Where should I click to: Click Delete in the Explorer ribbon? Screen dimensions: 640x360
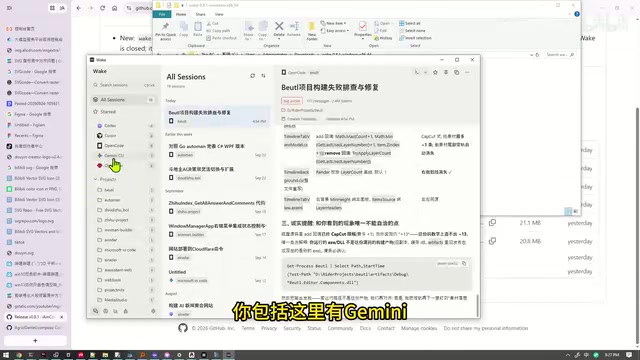pyautogui.click(x=279, y=29)
